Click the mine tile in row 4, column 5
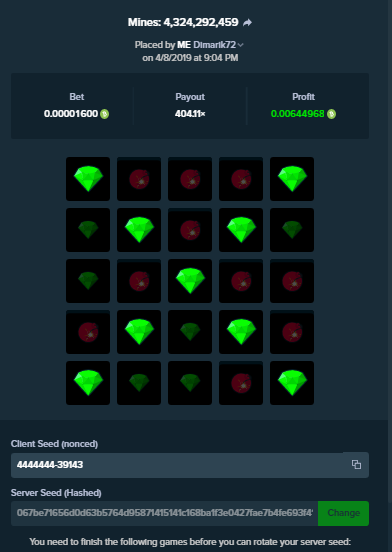The height and width of the screenshot is (552, 392). [x=292, y=332]
